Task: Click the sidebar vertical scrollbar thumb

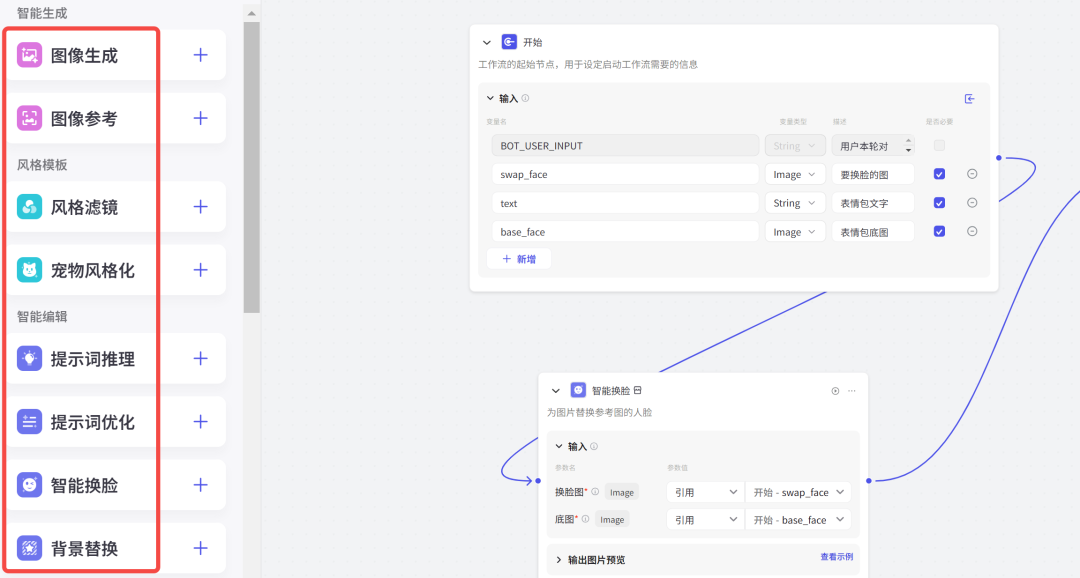Action: (251, 167)
